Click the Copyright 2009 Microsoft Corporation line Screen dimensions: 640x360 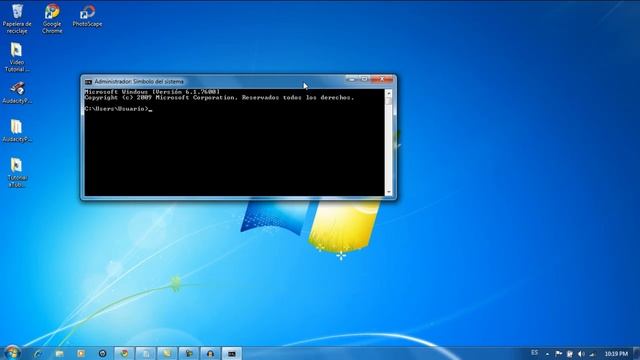coord(219,98)
